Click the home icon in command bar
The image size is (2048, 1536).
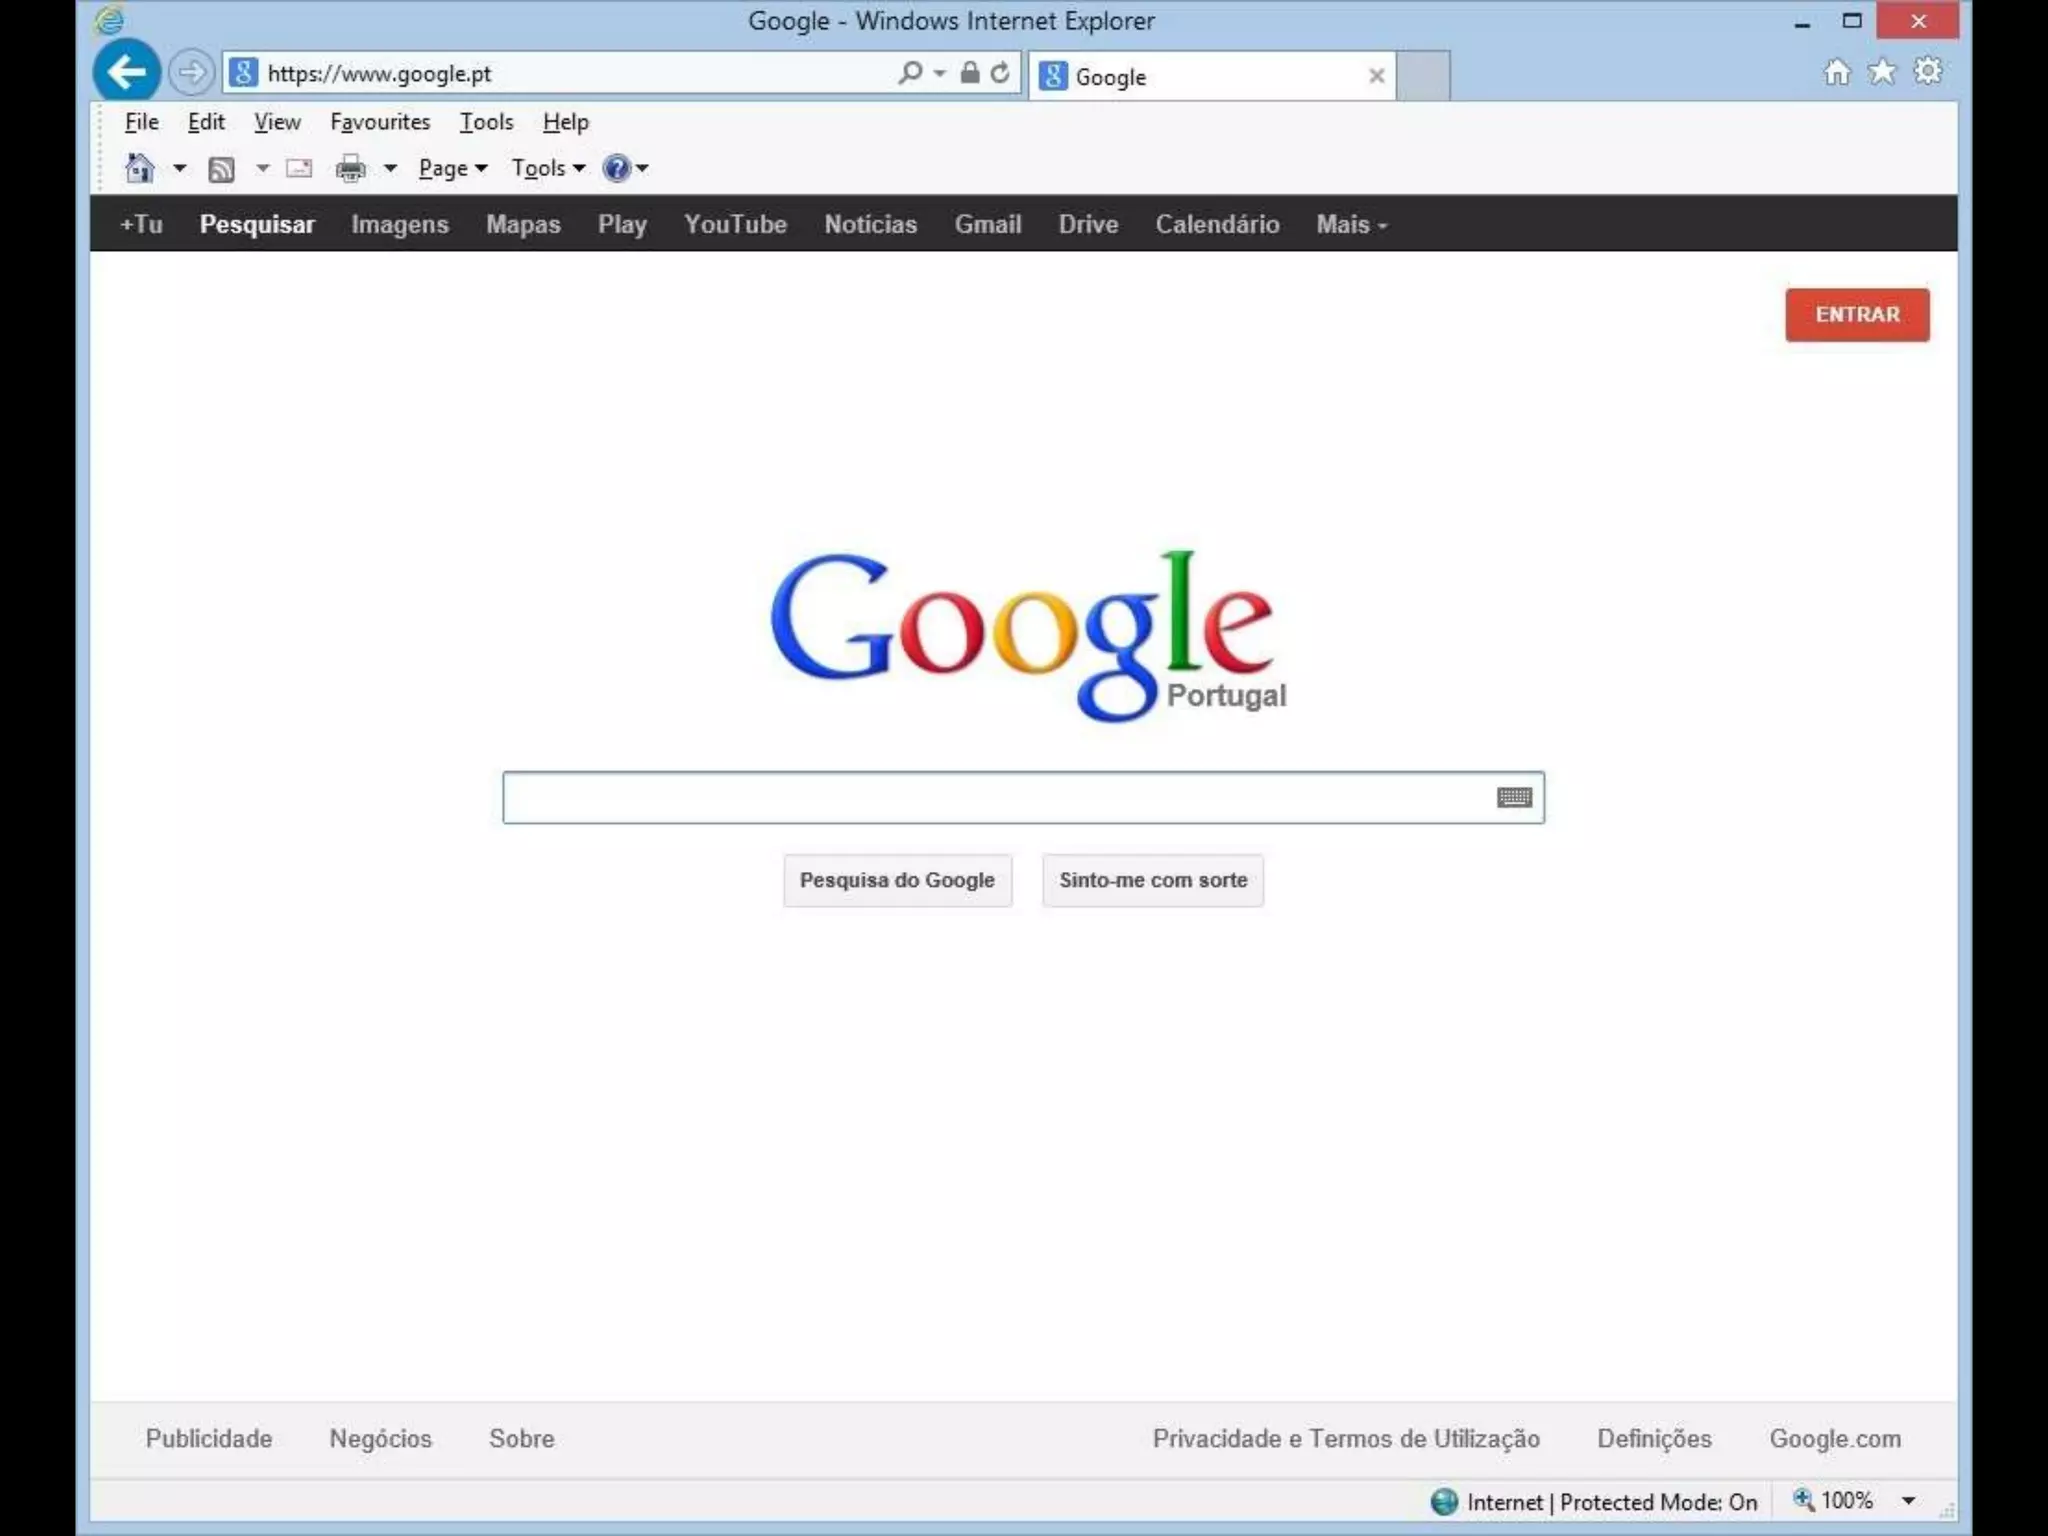[140, 168]
